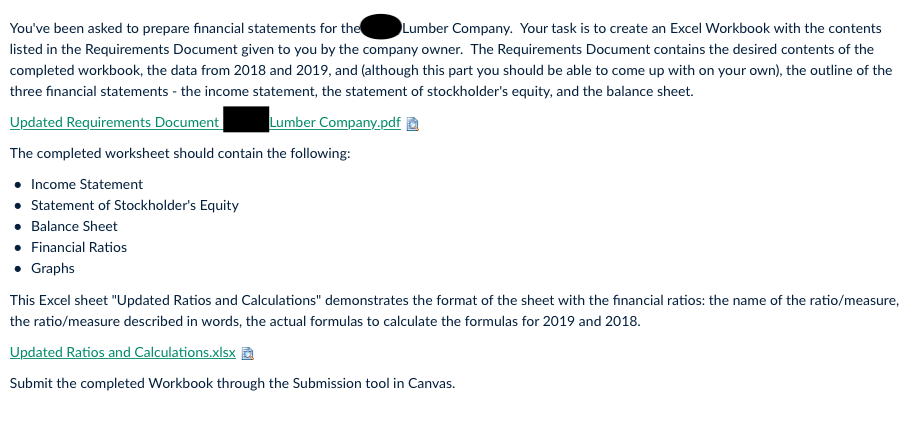Screen dimensions: 918x440
Task: Click the bullet point before Graphs
Action: (x=19, y=269)
